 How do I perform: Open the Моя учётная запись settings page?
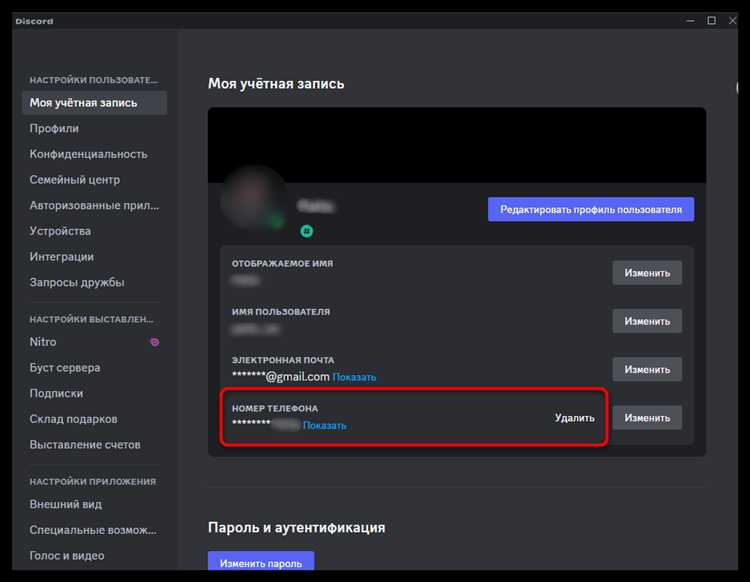pyautogui.click(x=94, y=103)
